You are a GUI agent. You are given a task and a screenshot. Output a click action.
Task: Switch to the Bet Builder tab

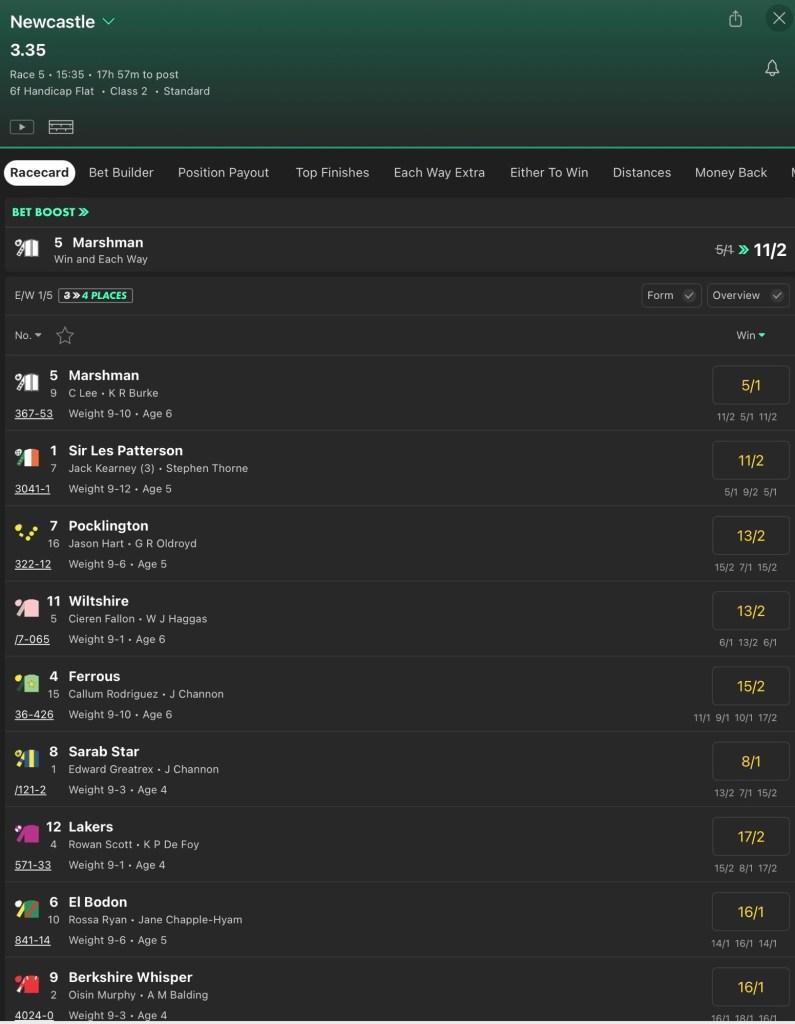point(121,172)
